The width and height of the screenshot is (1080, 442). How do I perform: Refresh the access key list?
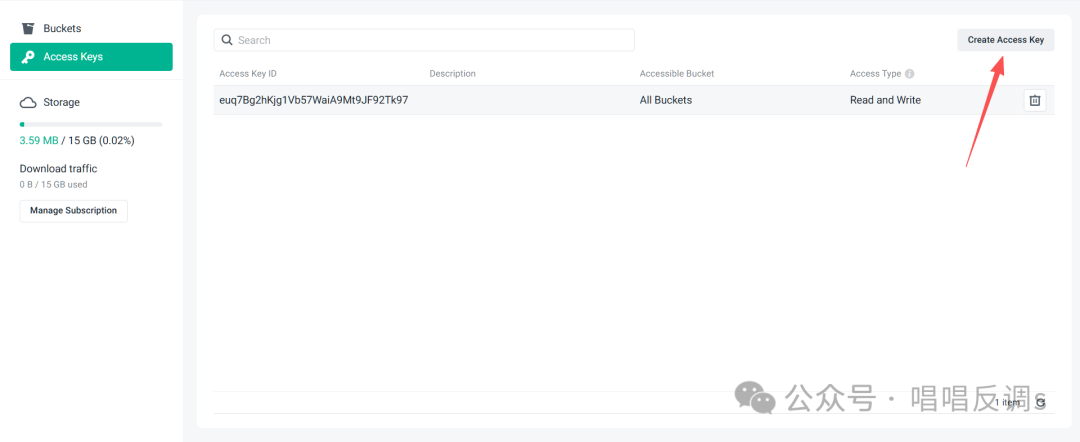click(x=1041, y=402)
